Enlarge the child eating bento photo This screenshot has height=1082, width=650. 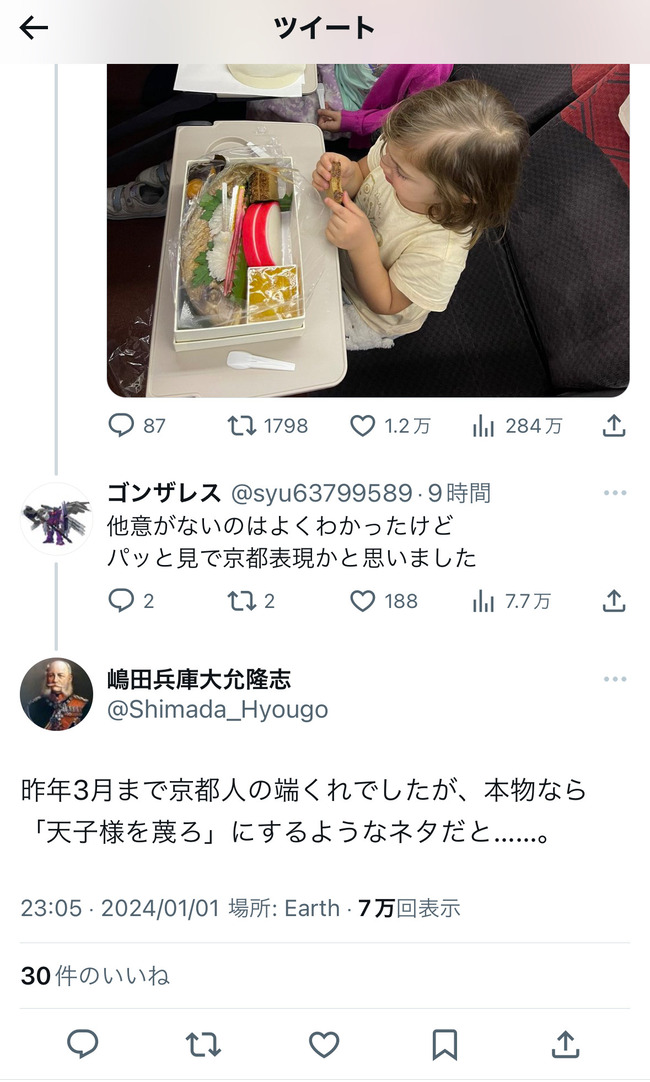(368, 230)
